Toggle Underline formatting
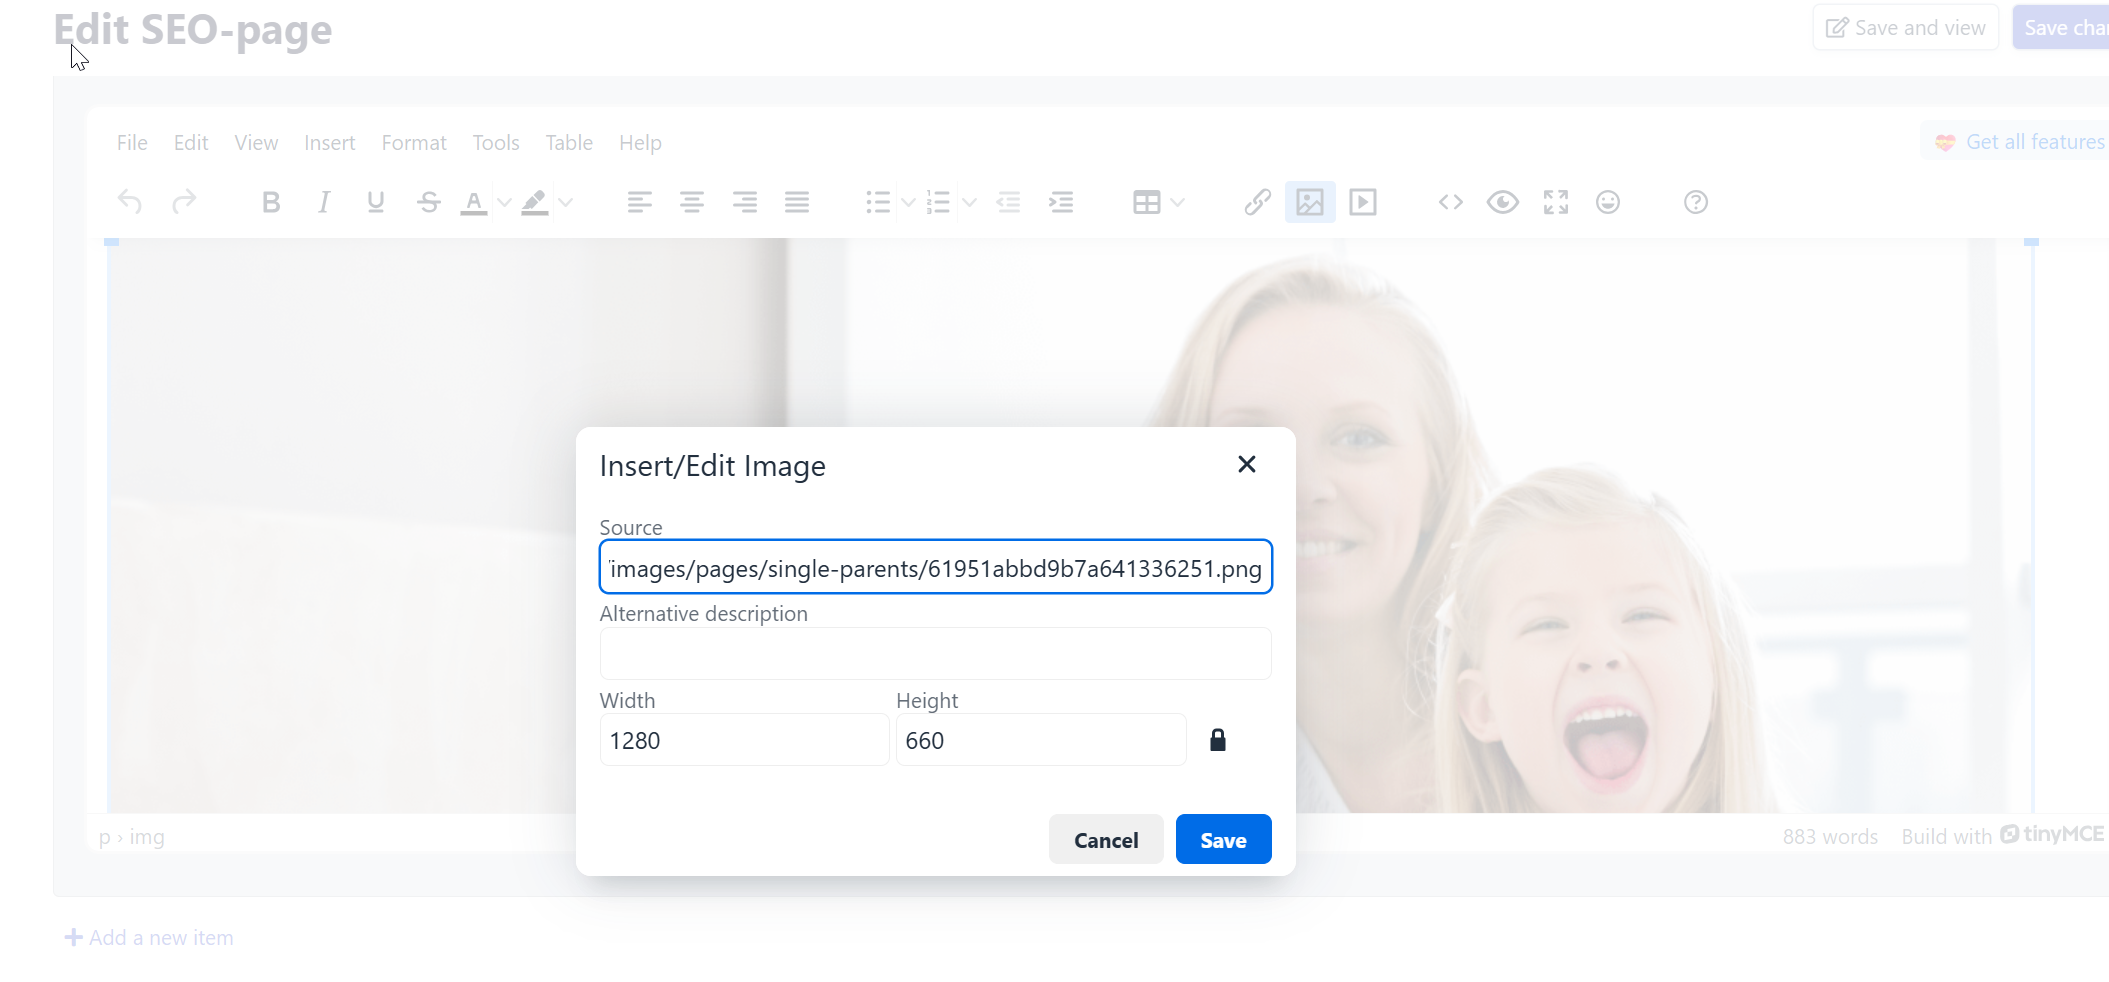Image resolution: width=2109 pixels, height=982 pixels. click(376, 202)
